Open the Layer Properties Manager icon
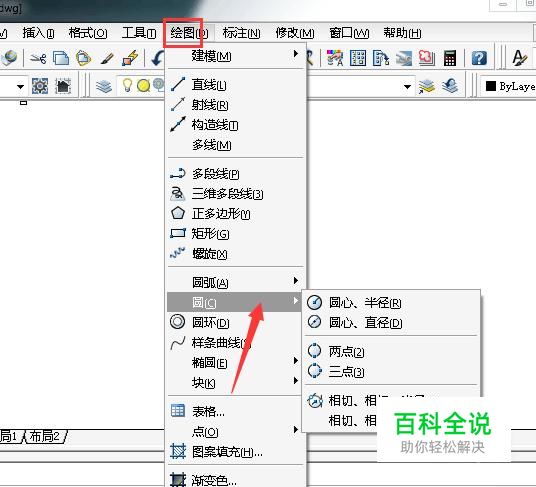This screenshot has width=536, height=487. (x=104, y=86)
